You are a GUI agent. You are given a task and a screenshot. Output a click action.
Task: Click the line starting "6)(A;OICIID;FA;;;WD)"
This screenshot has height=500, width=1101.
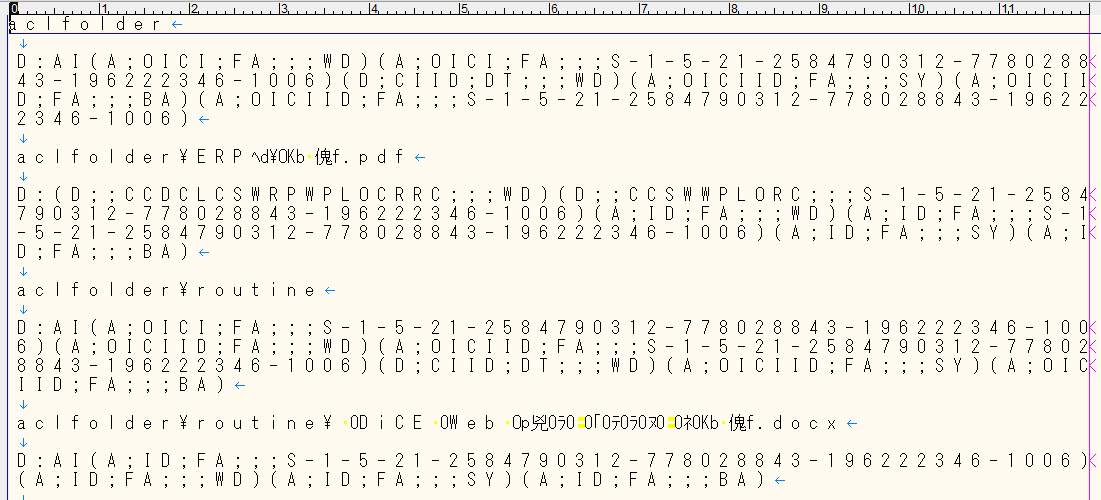(552, 347)
